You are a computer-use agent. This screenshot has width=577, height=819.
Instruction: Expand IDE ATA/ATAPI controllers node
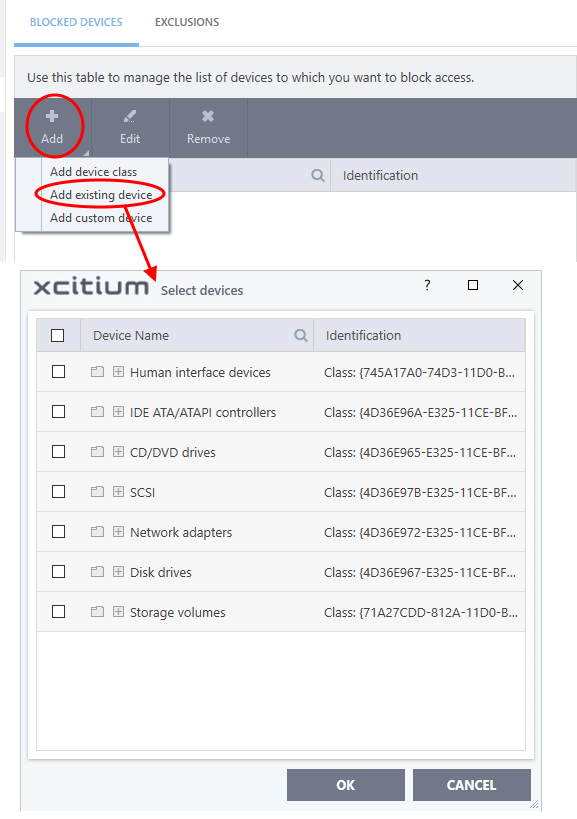pos(119,412)
